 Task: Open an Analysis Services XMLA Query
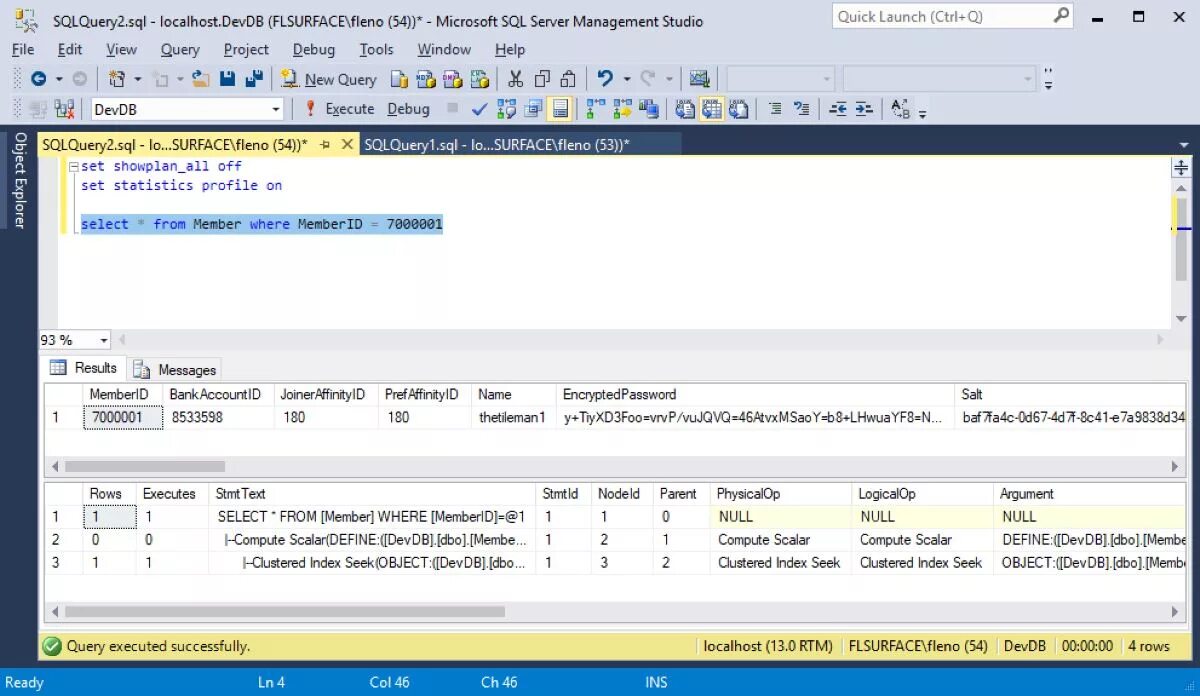(479, 79)
